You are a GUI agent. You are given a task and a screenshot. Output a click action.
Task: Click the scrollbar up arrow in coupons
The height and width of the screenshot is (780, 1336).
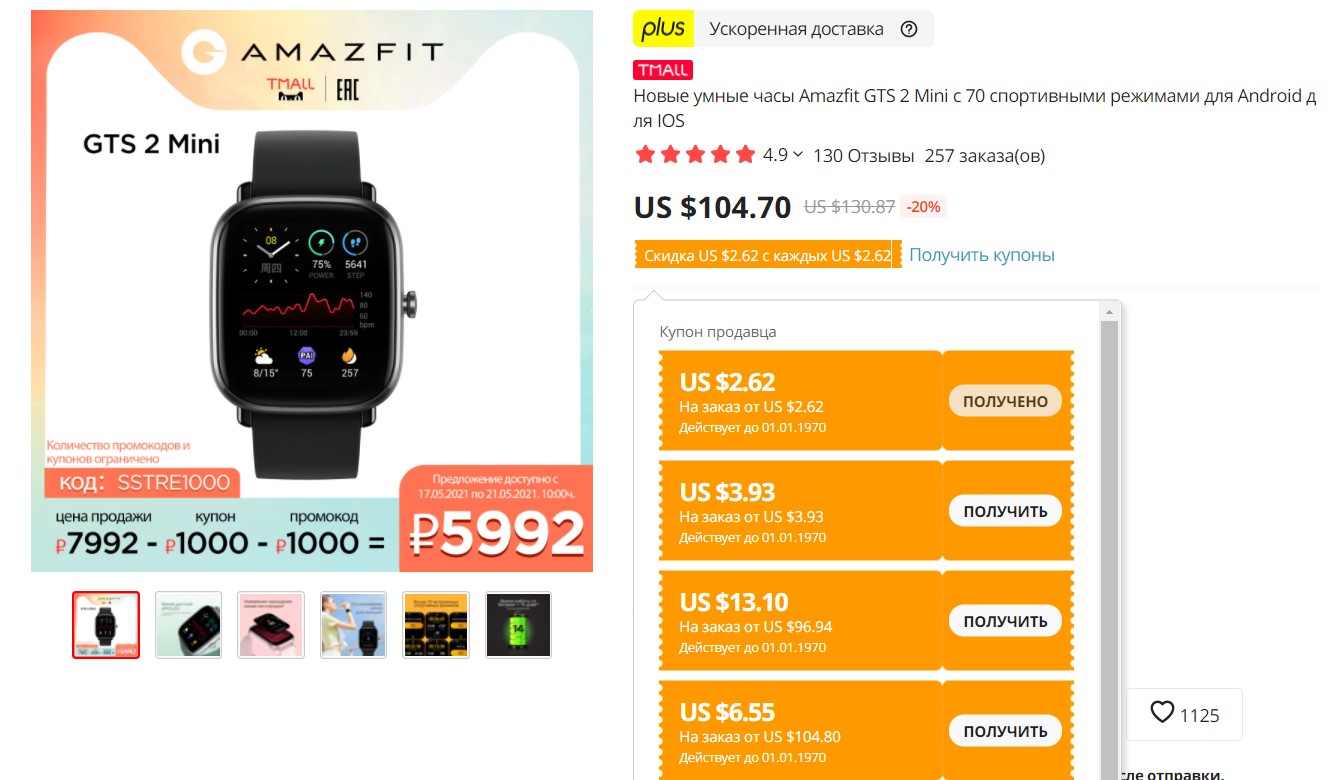1108,313
